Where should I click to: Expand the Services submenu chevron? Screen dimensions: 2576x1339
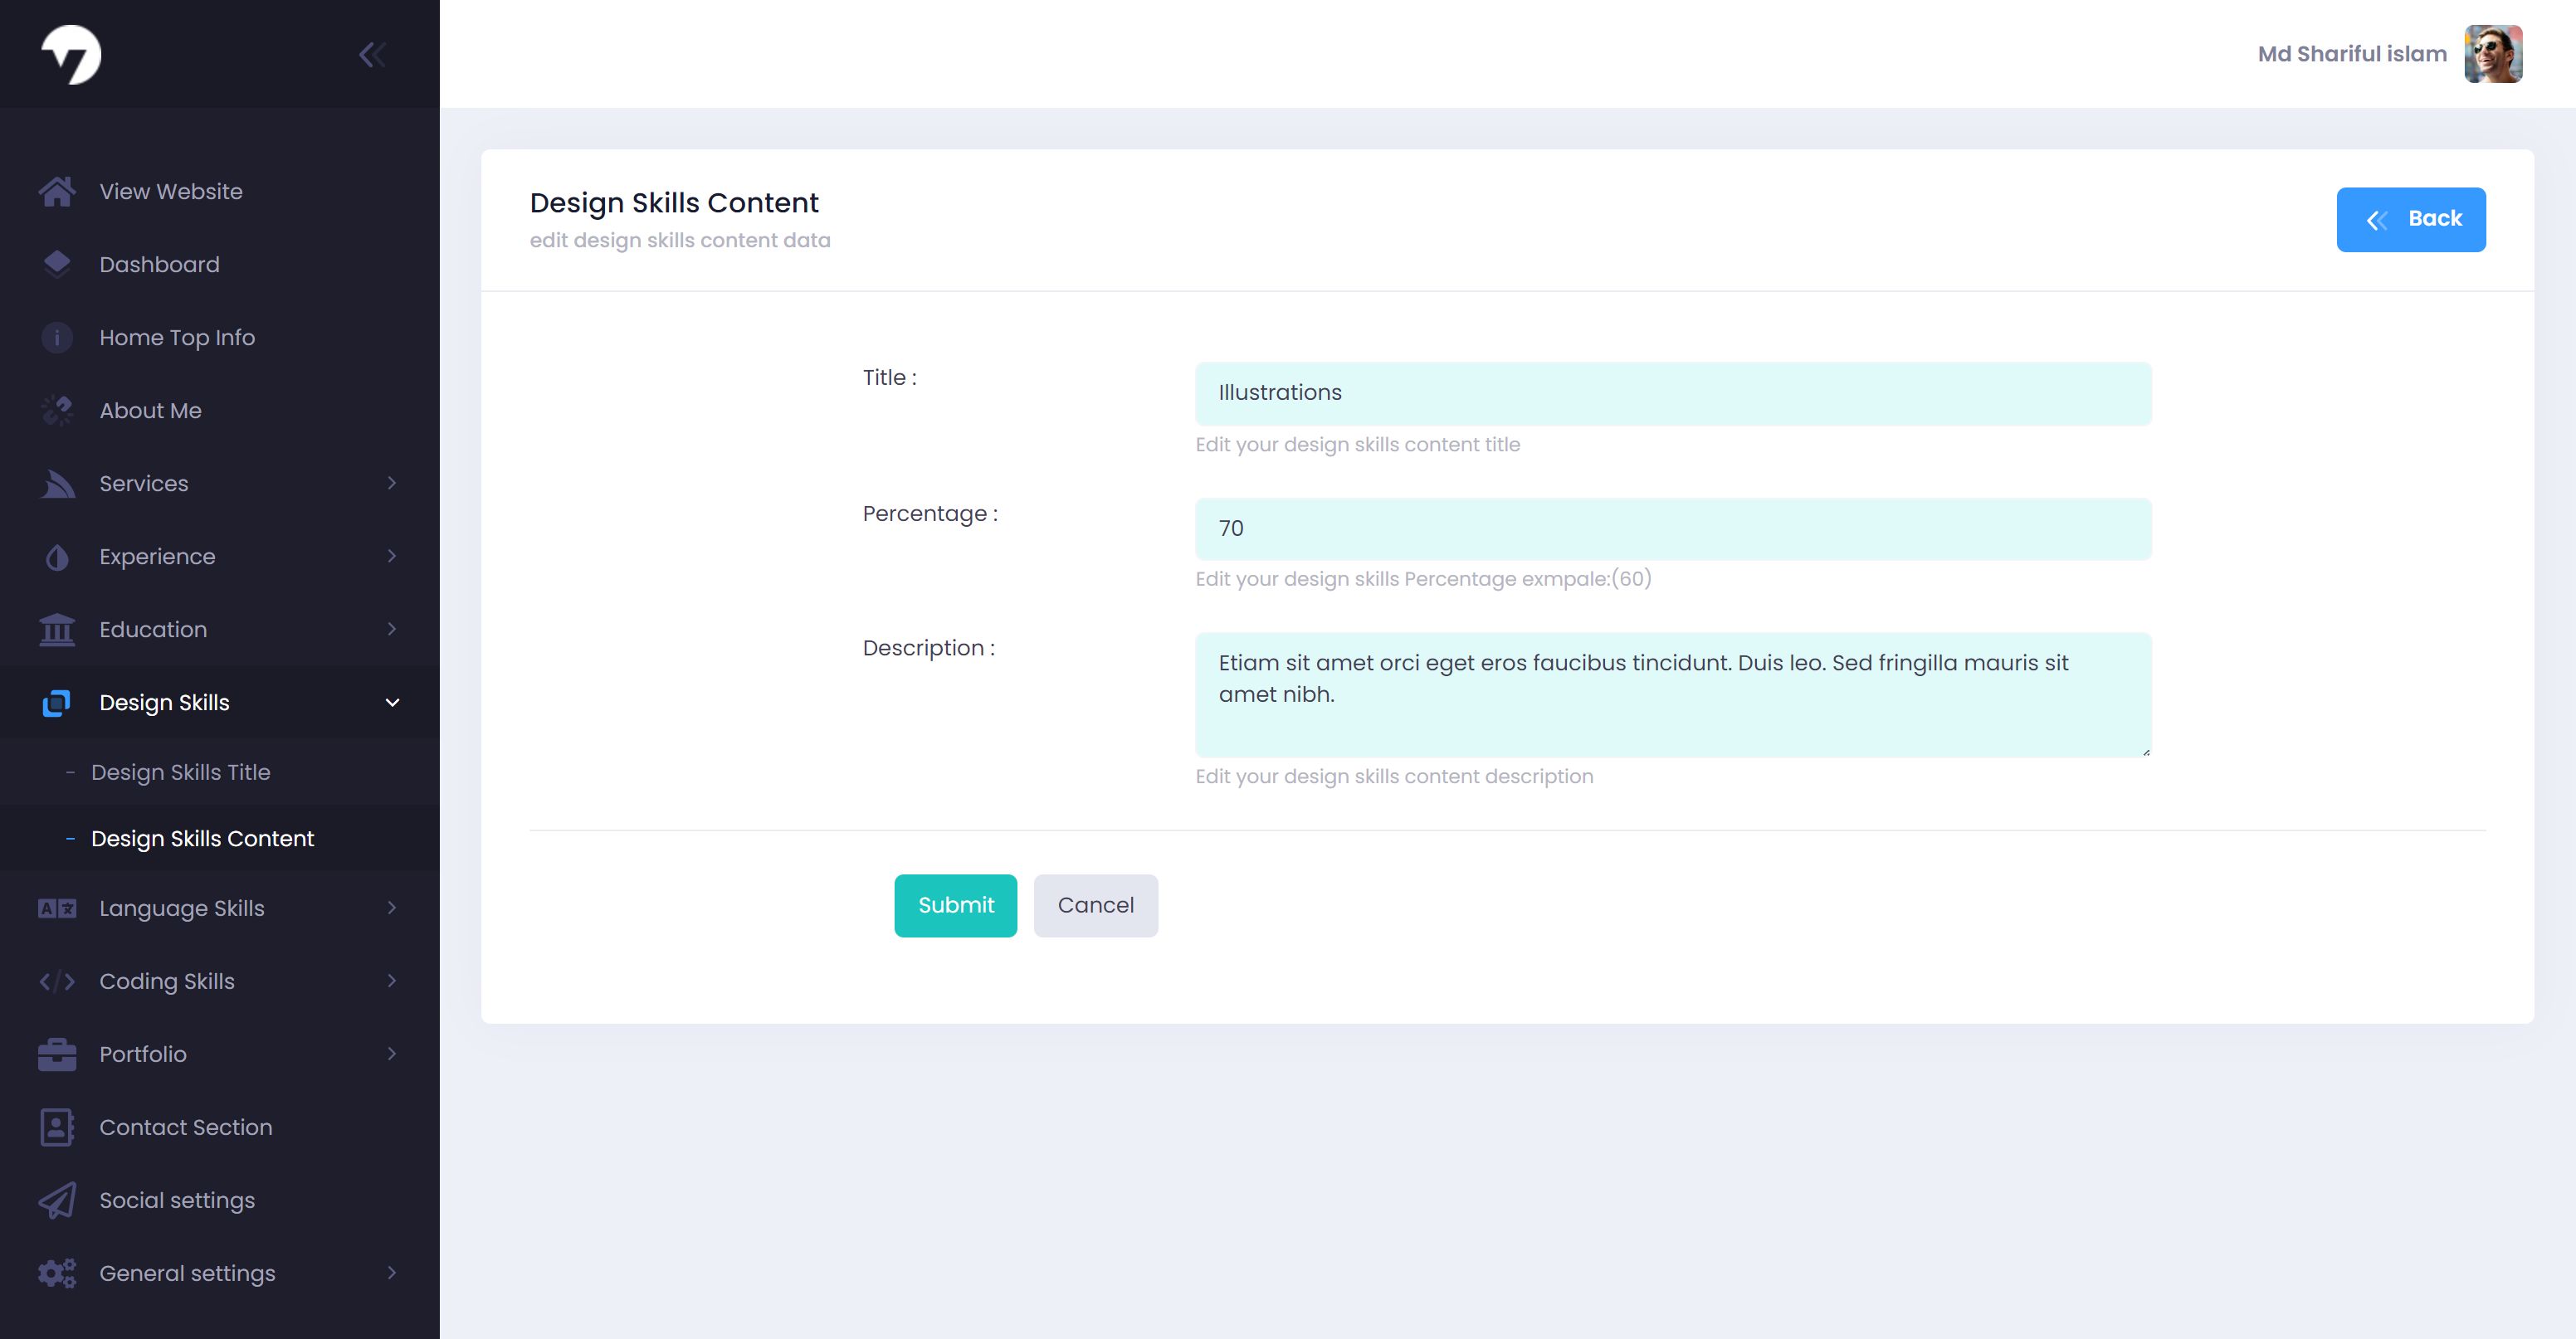392,483
